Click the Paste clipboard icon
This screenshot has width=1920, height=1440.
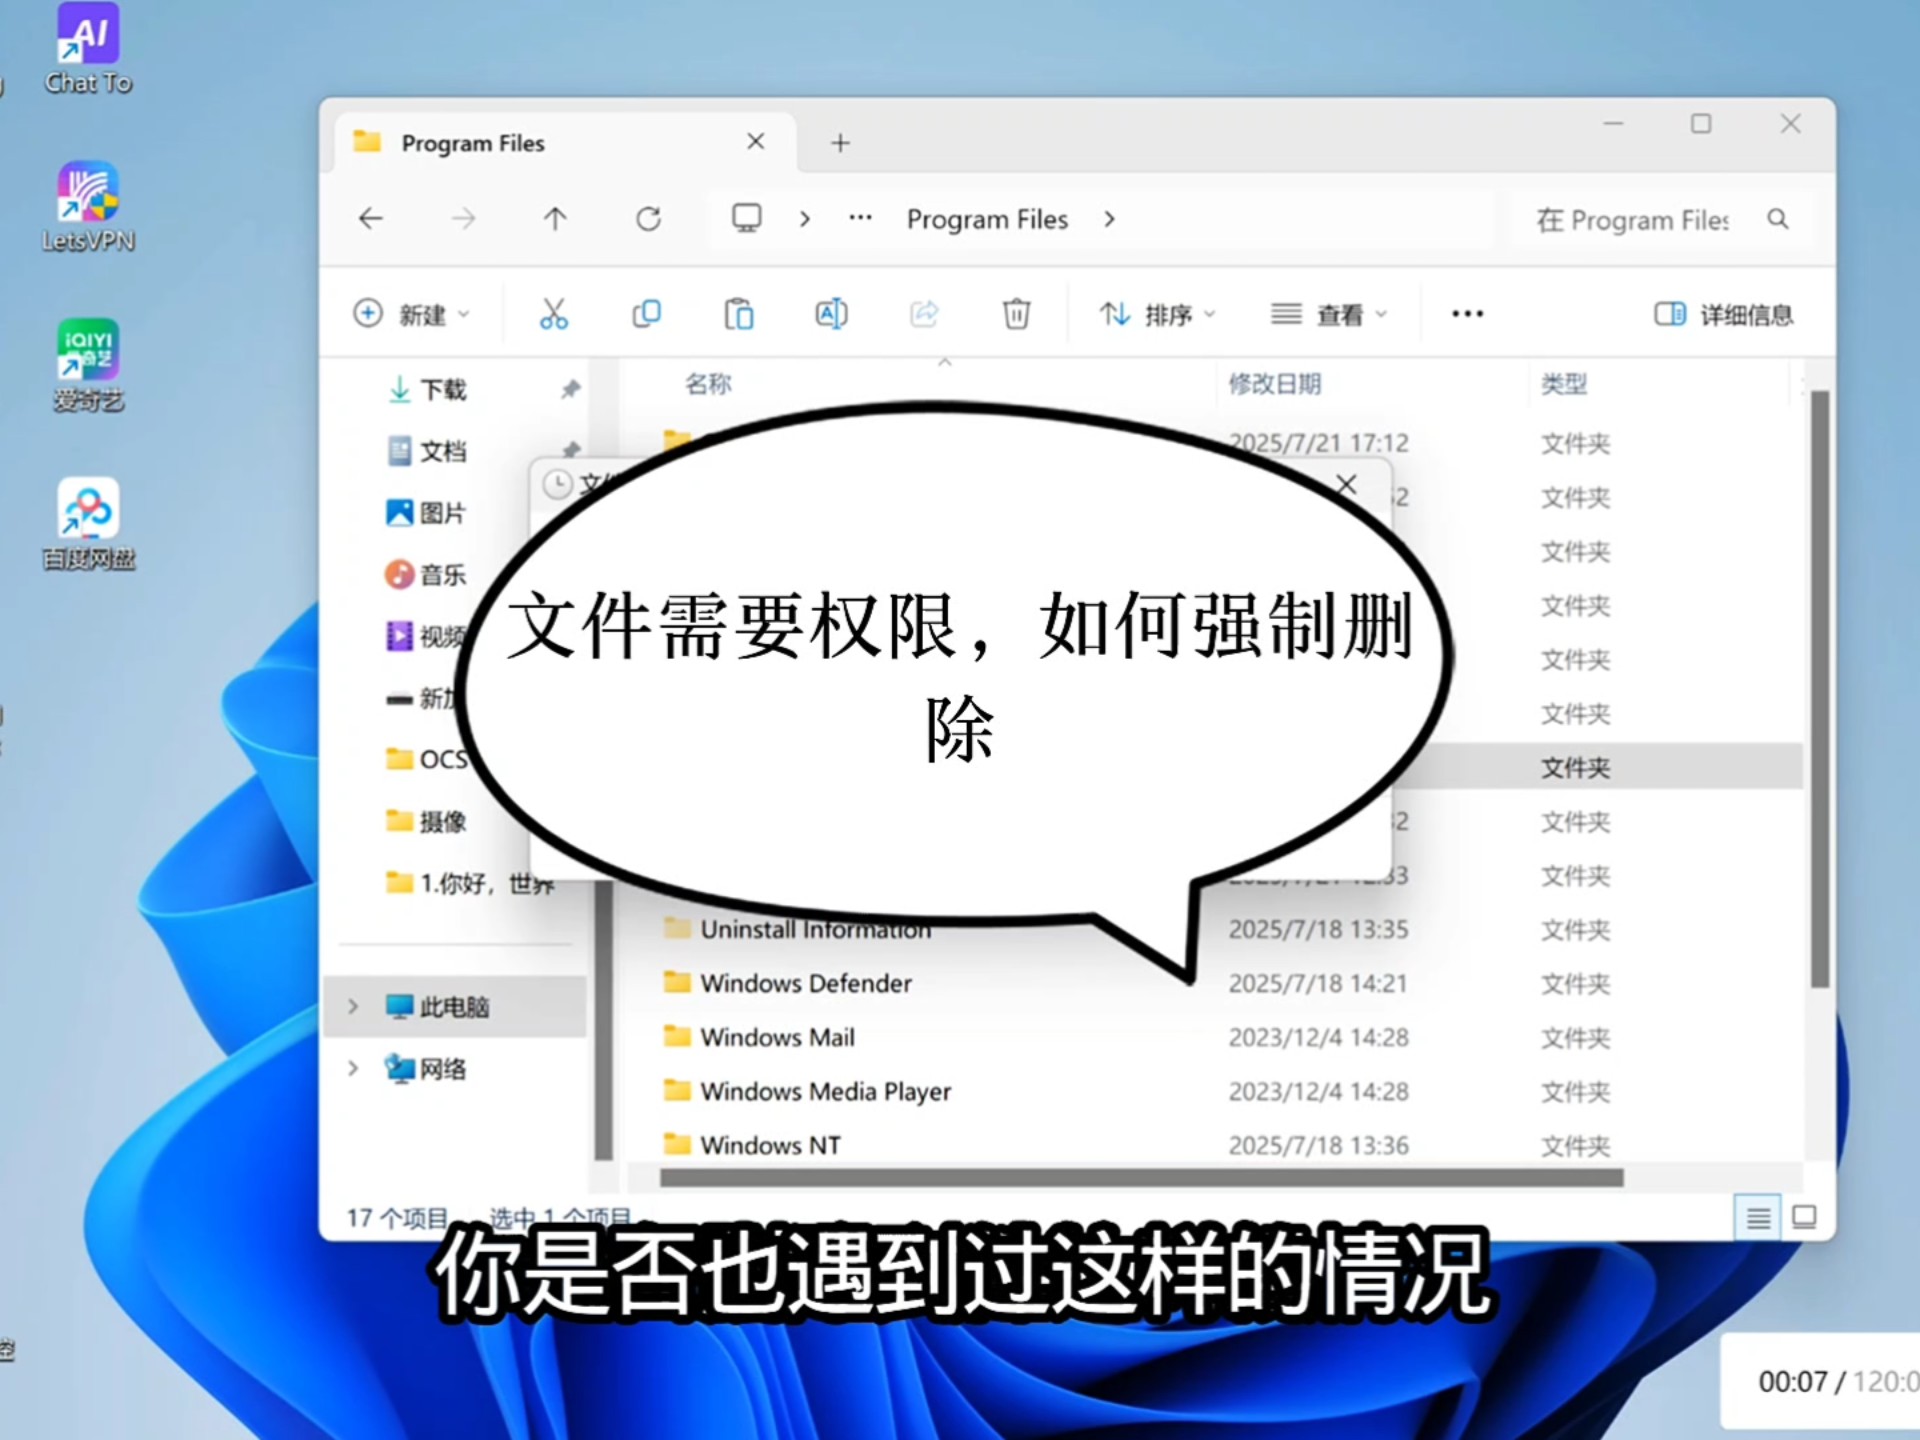[x=738, y=314]
